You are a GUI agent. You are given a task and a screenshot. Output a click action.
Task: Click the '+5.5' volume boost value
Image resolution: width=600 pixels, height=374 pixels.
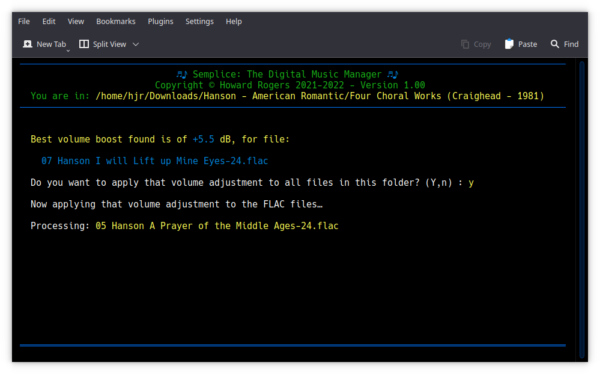[203, 139]
